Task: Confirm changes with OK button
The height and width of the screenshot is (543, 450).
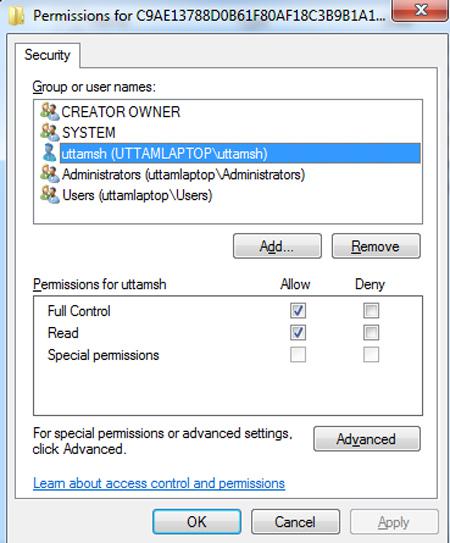Action: click(x=197, y=522)
